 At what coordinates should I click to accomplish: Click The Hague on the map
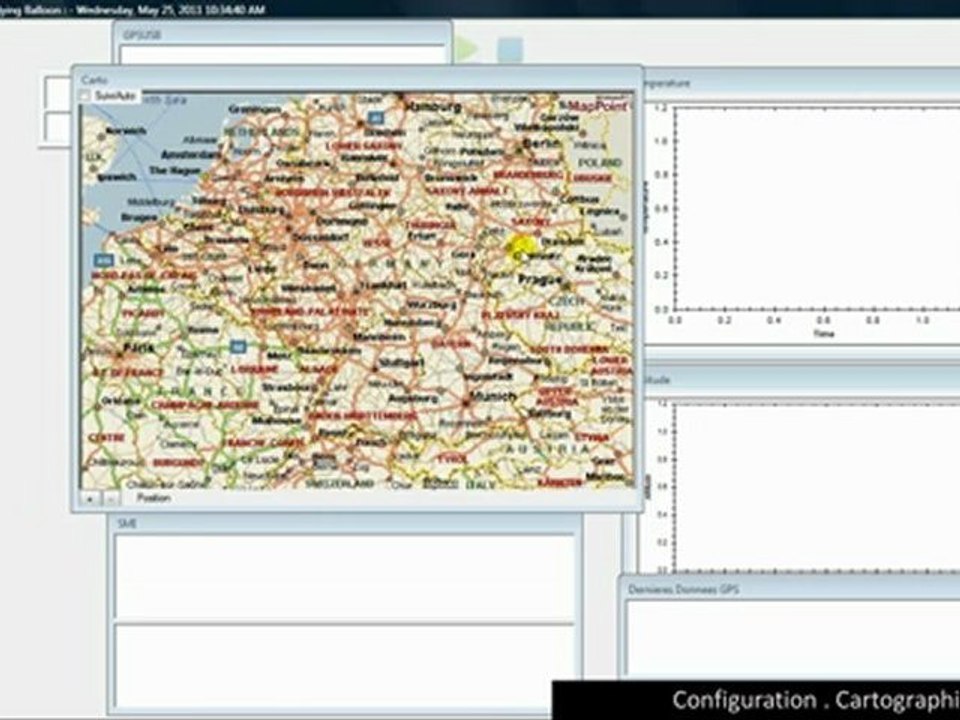pyautogui.click(x=175, y=171)
